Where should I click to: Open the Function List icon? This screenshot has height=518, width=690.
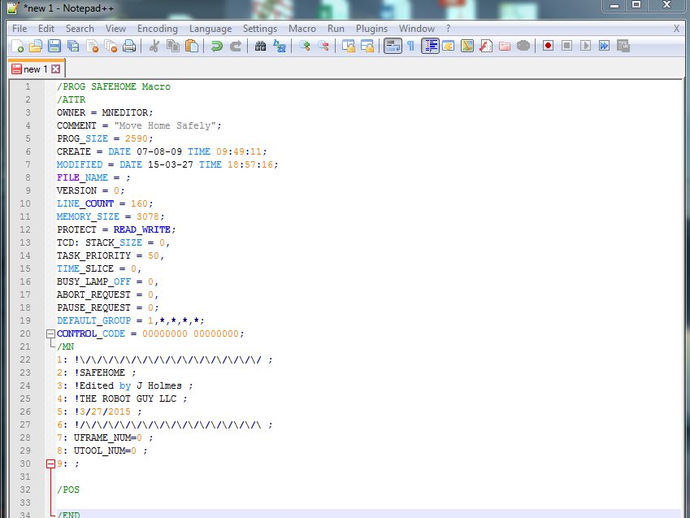[x=486, y=46]
